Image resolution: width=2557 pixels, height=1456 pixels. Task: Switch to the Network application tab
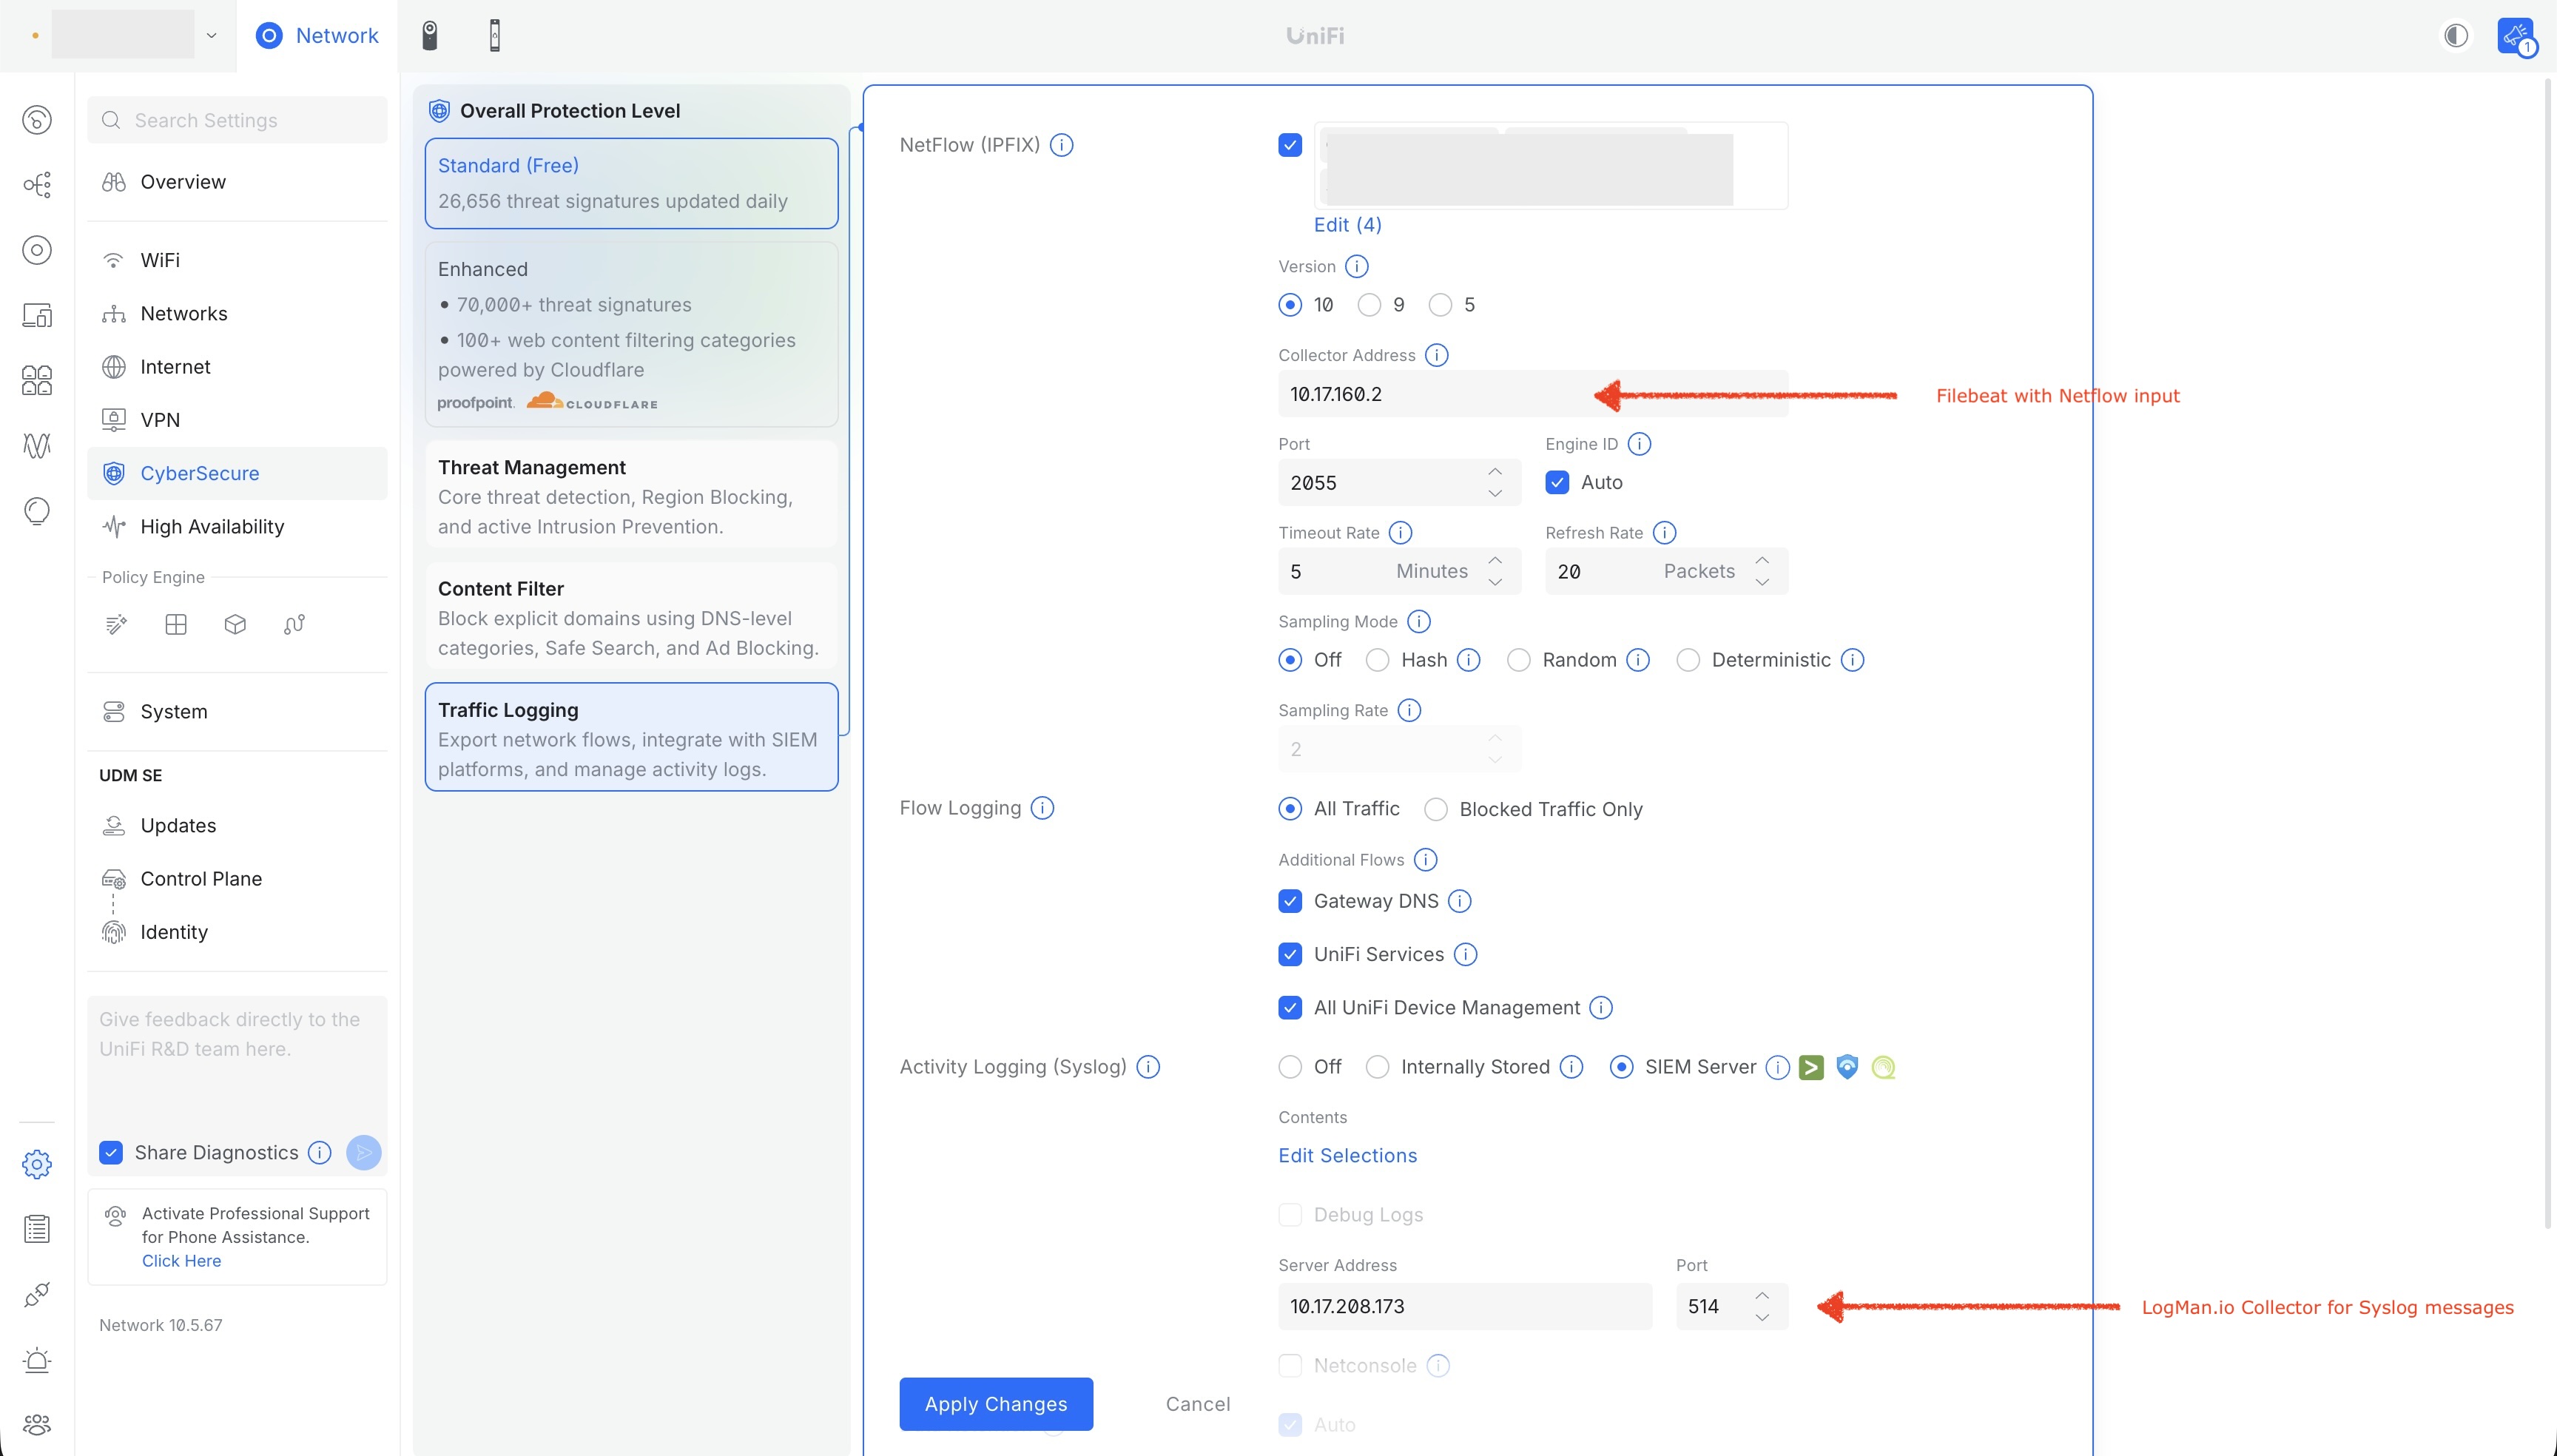pyautogui.click(x=317, y=36)
